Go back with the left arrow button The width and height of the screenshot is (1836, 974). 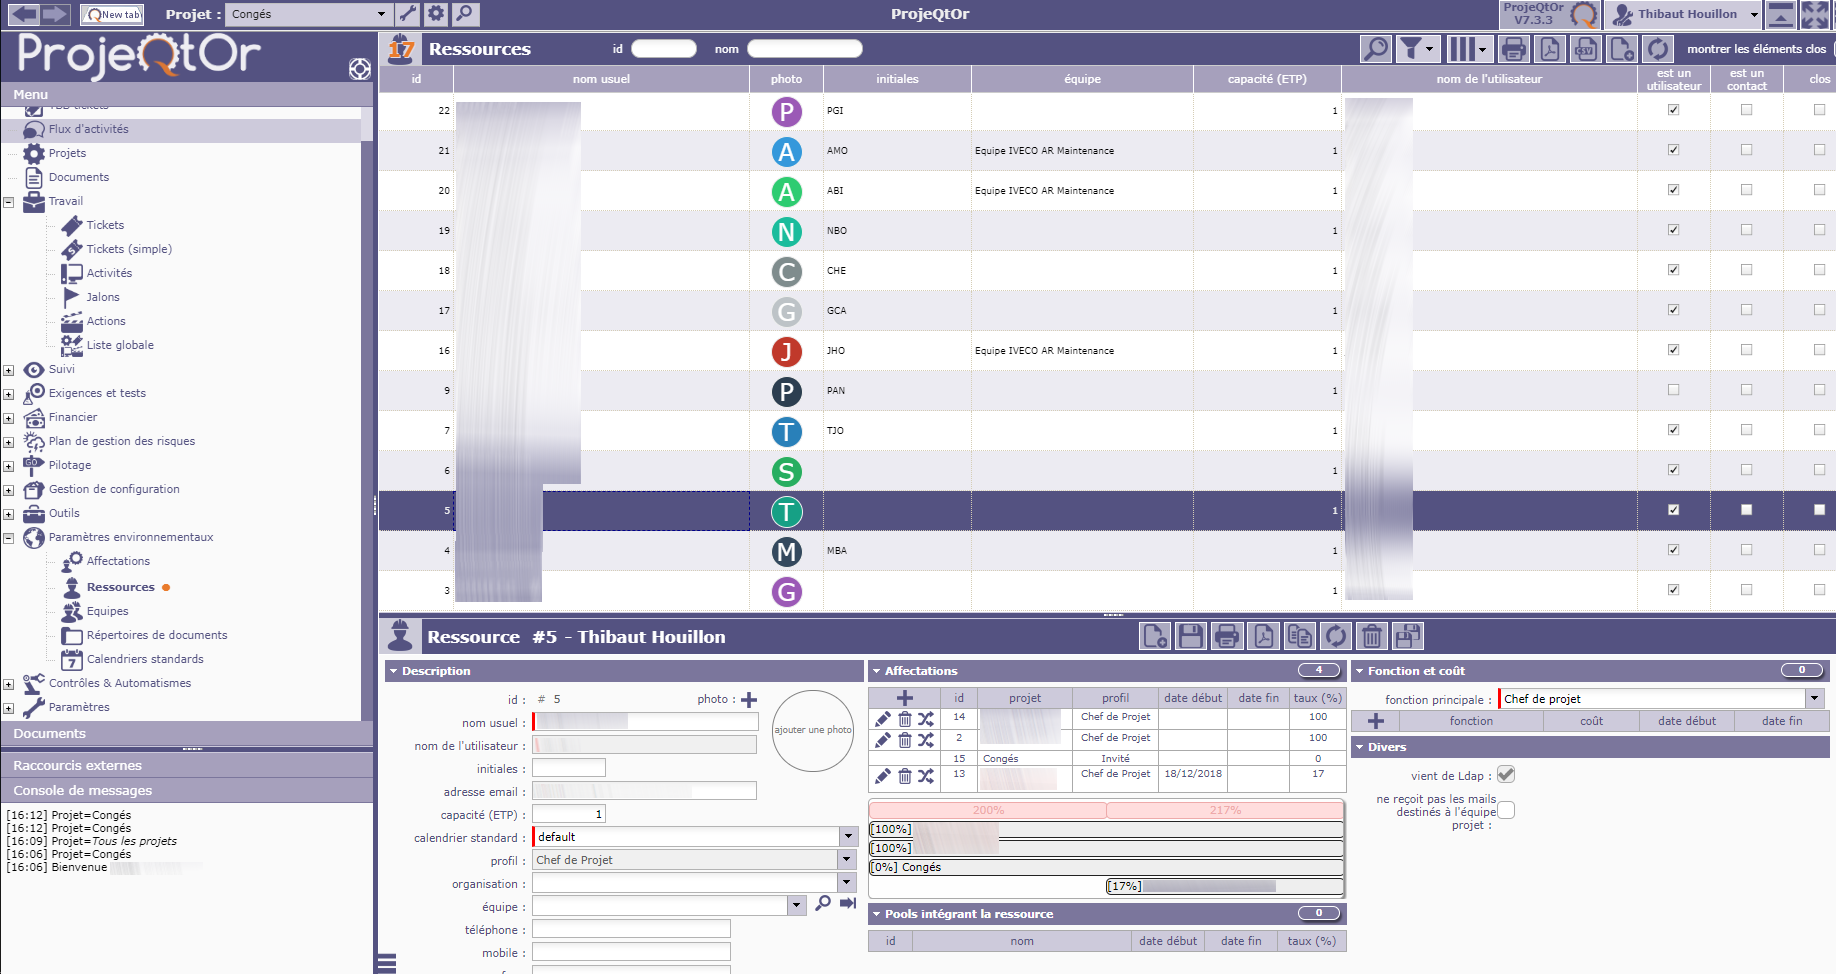click(24, 14)
